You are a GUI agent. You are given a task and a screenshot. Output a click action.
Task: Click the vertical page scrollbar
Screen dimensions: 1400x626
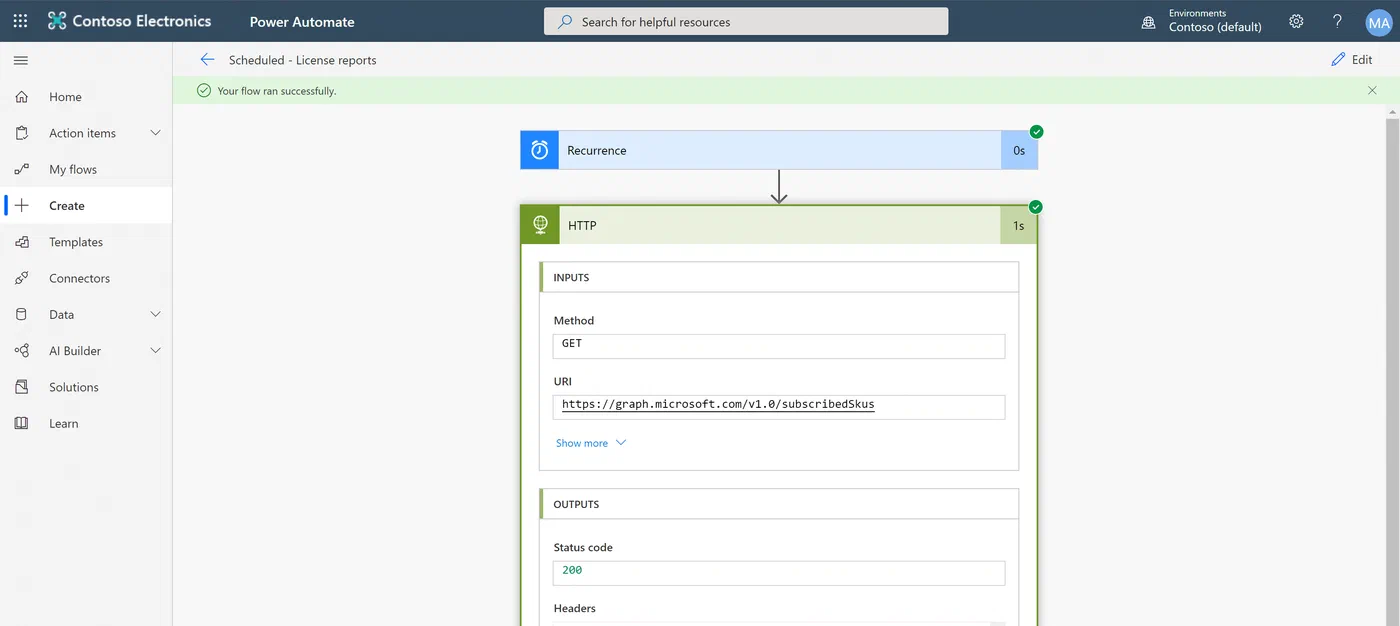coord(1392,370)
